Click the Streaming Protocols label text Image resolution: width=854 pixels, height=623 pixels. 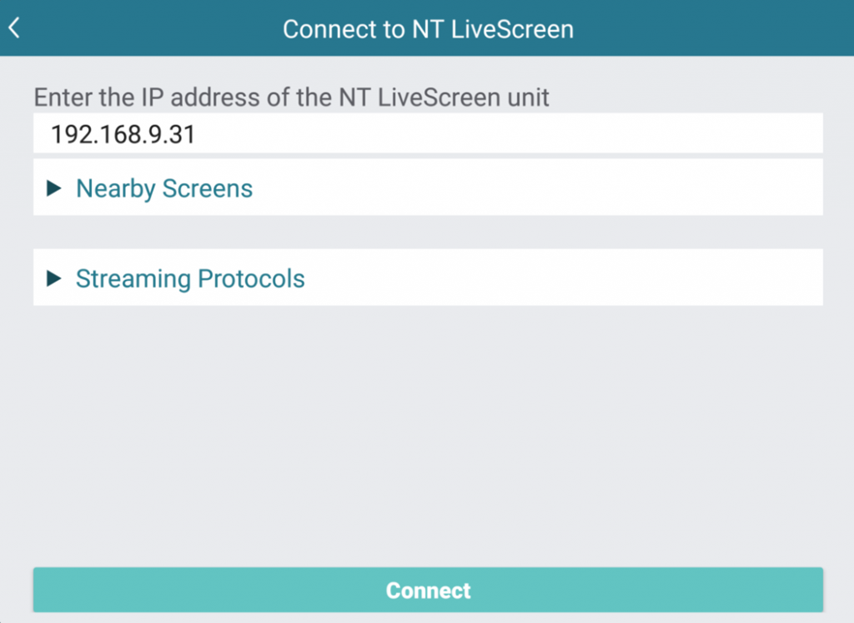click(x=190, y=279)
